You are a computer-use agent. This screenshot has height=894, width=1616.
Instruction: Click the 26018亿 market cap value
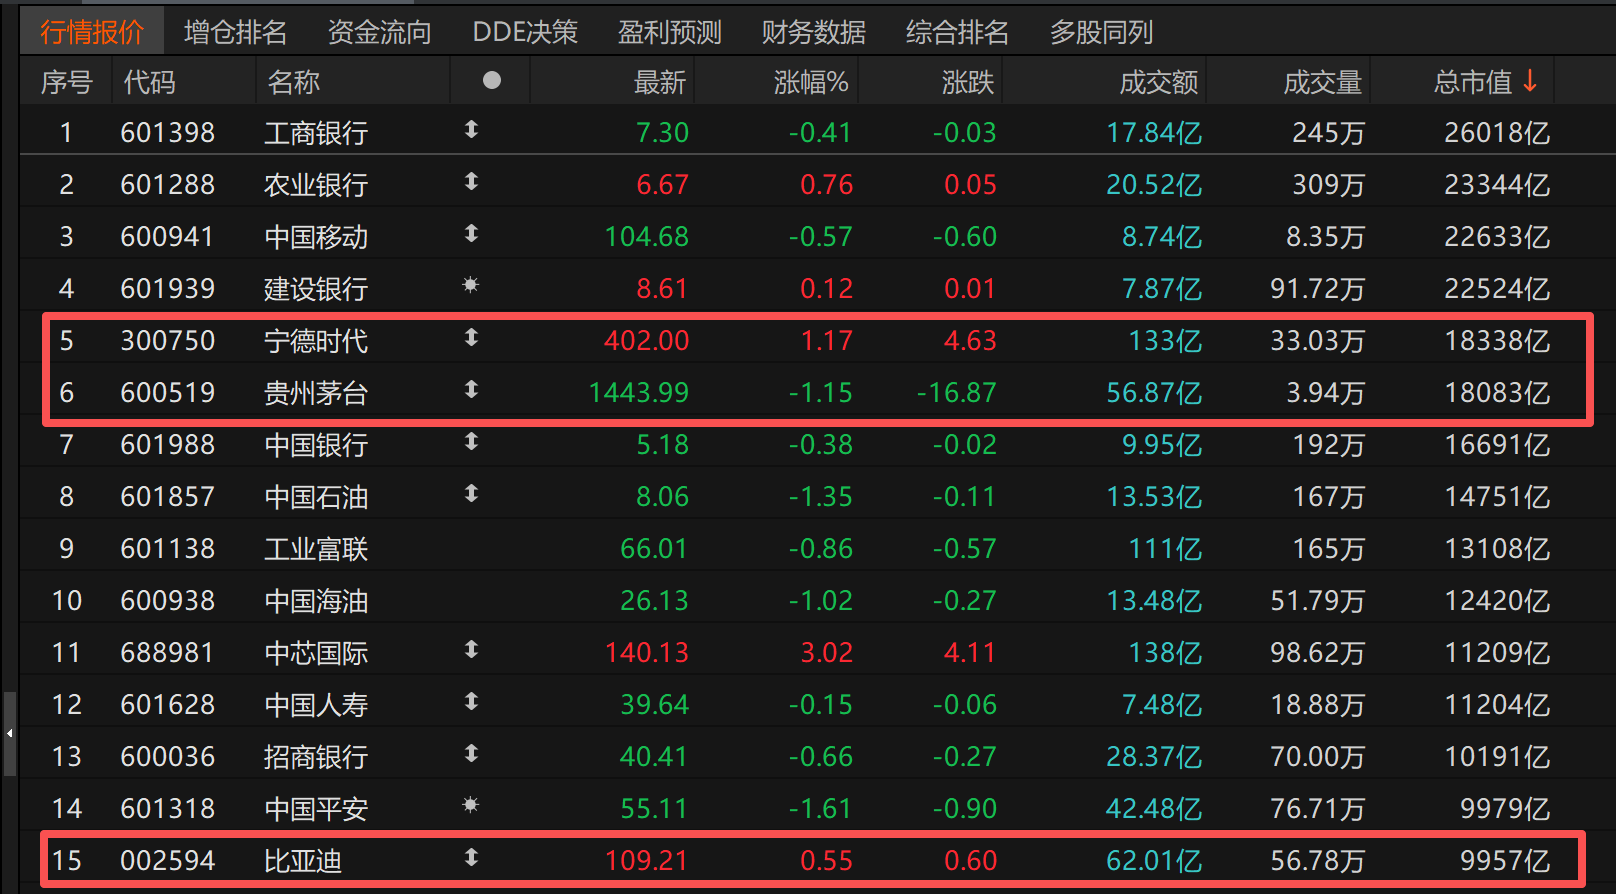click(x=1498, y=132)
